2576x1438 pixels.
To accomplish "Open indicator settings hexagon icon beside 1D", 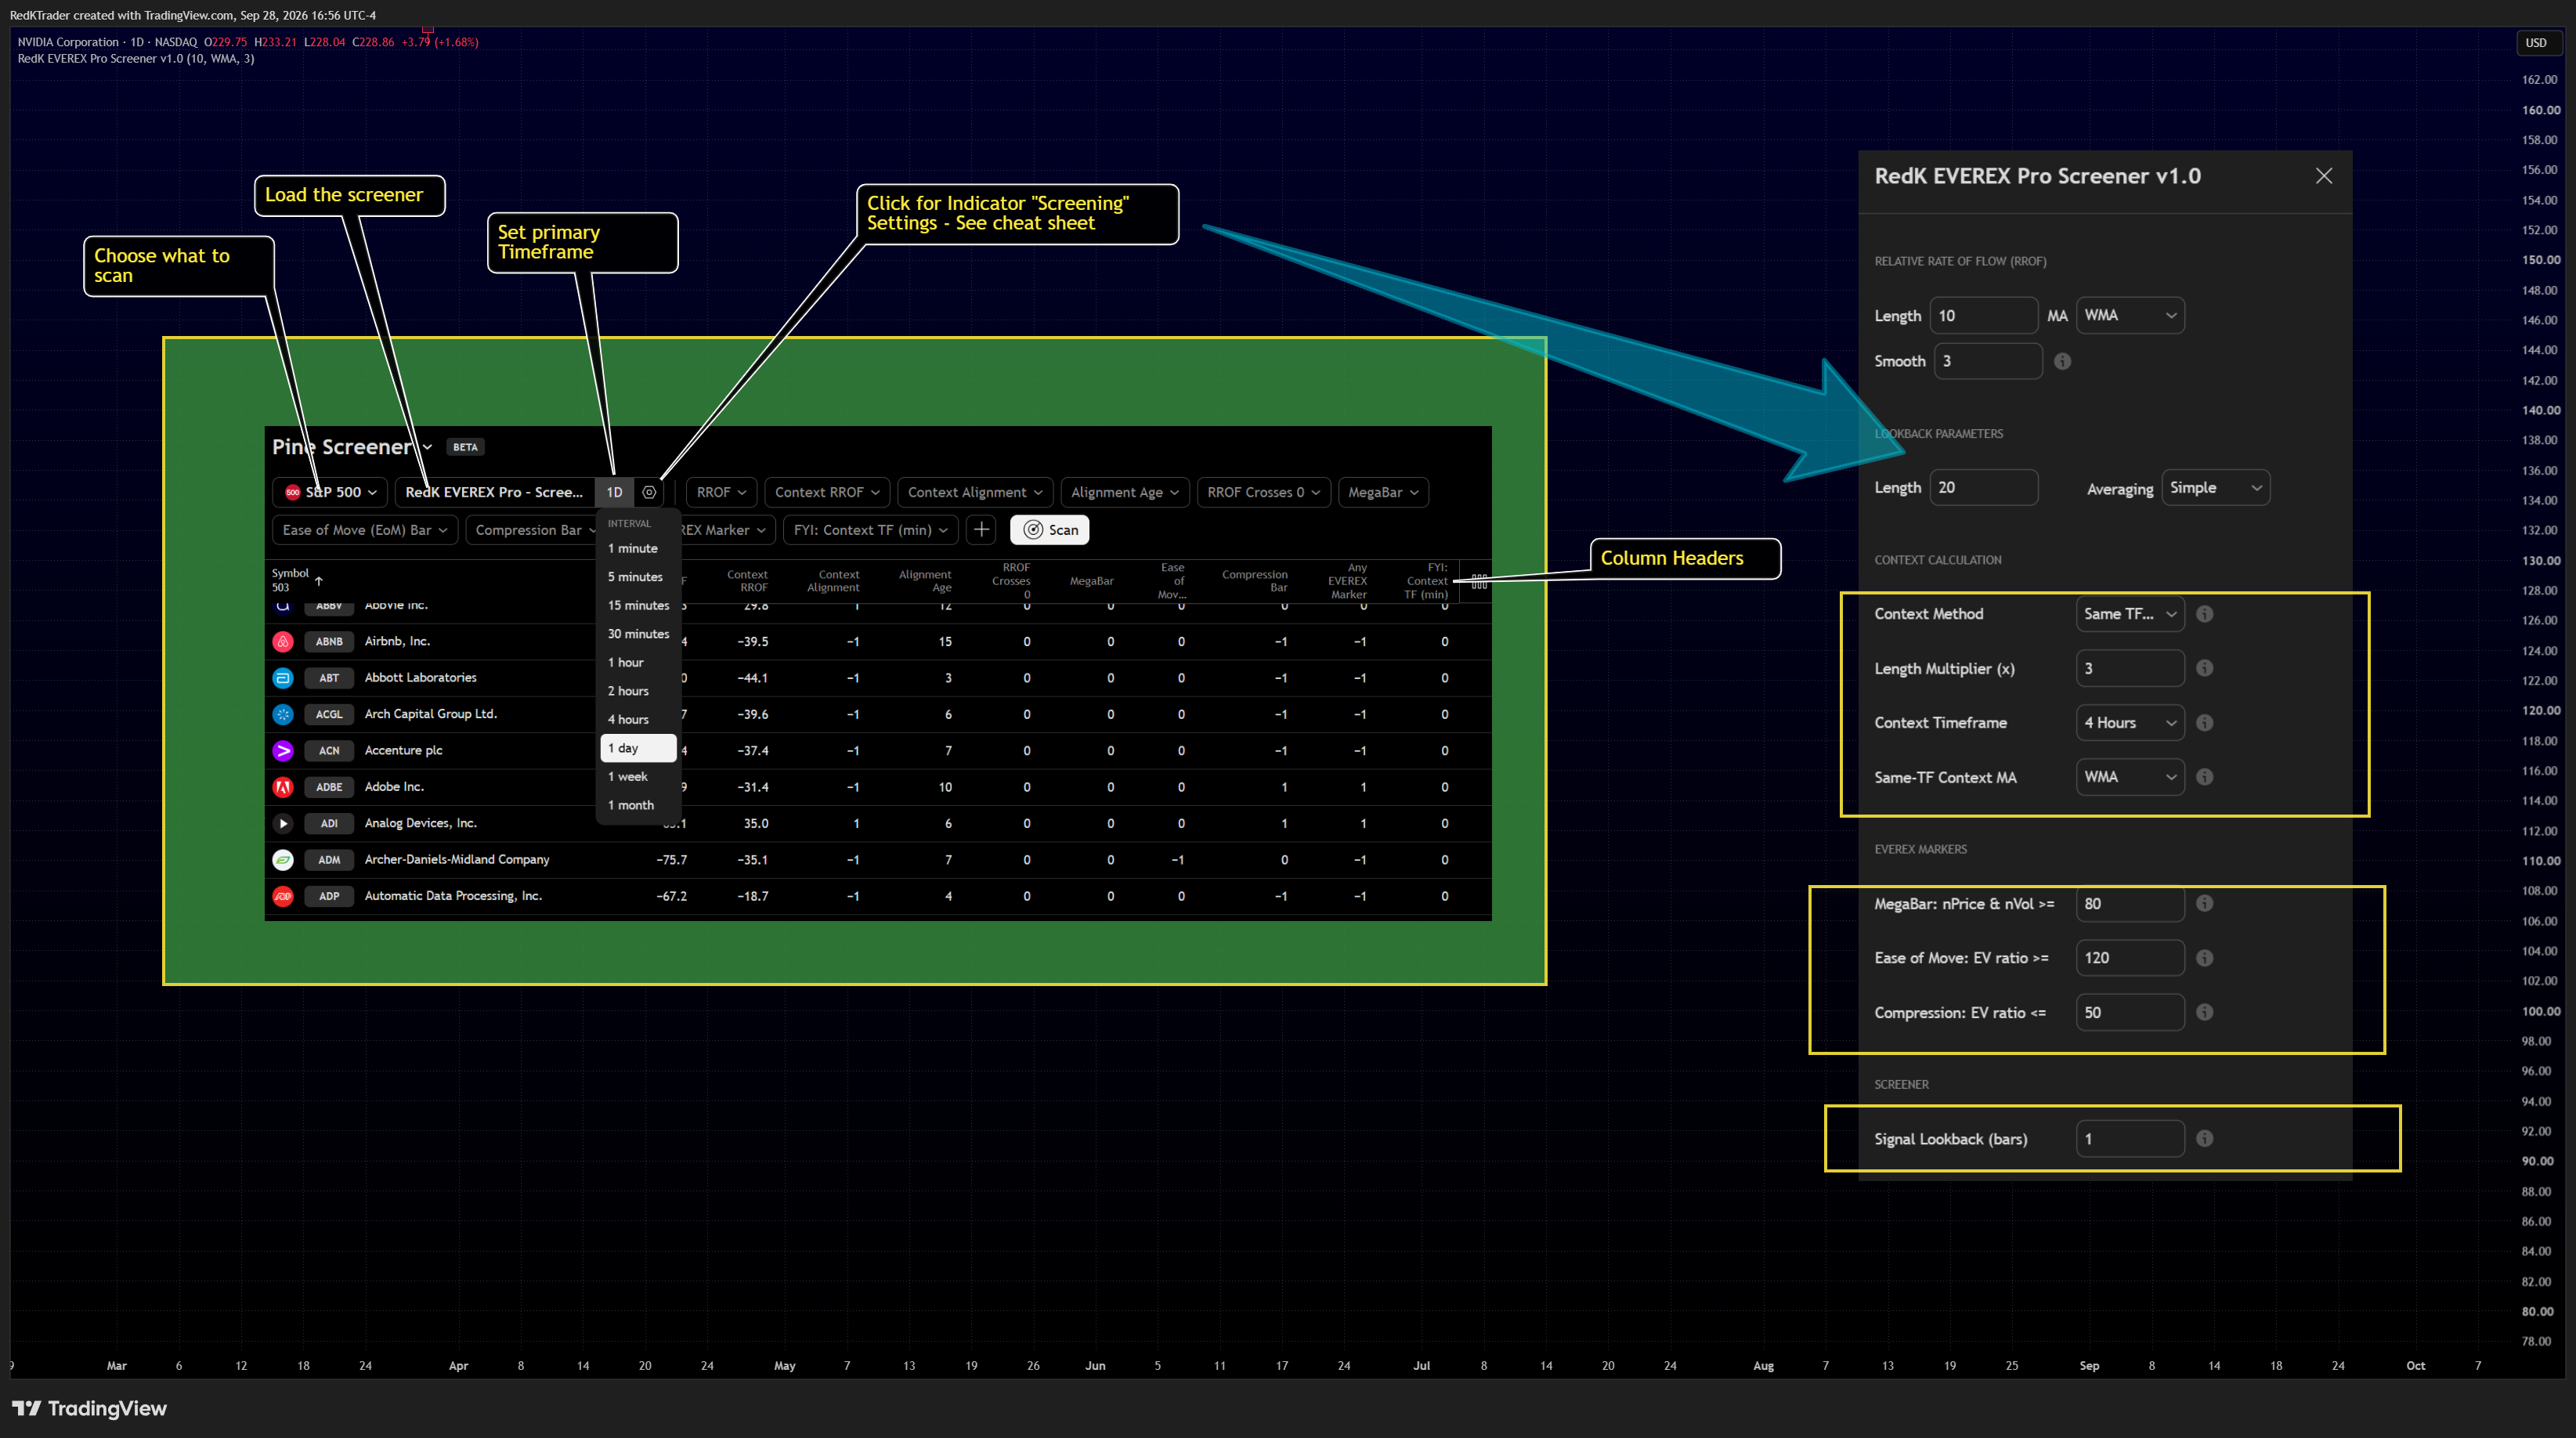I will [649, 492].
